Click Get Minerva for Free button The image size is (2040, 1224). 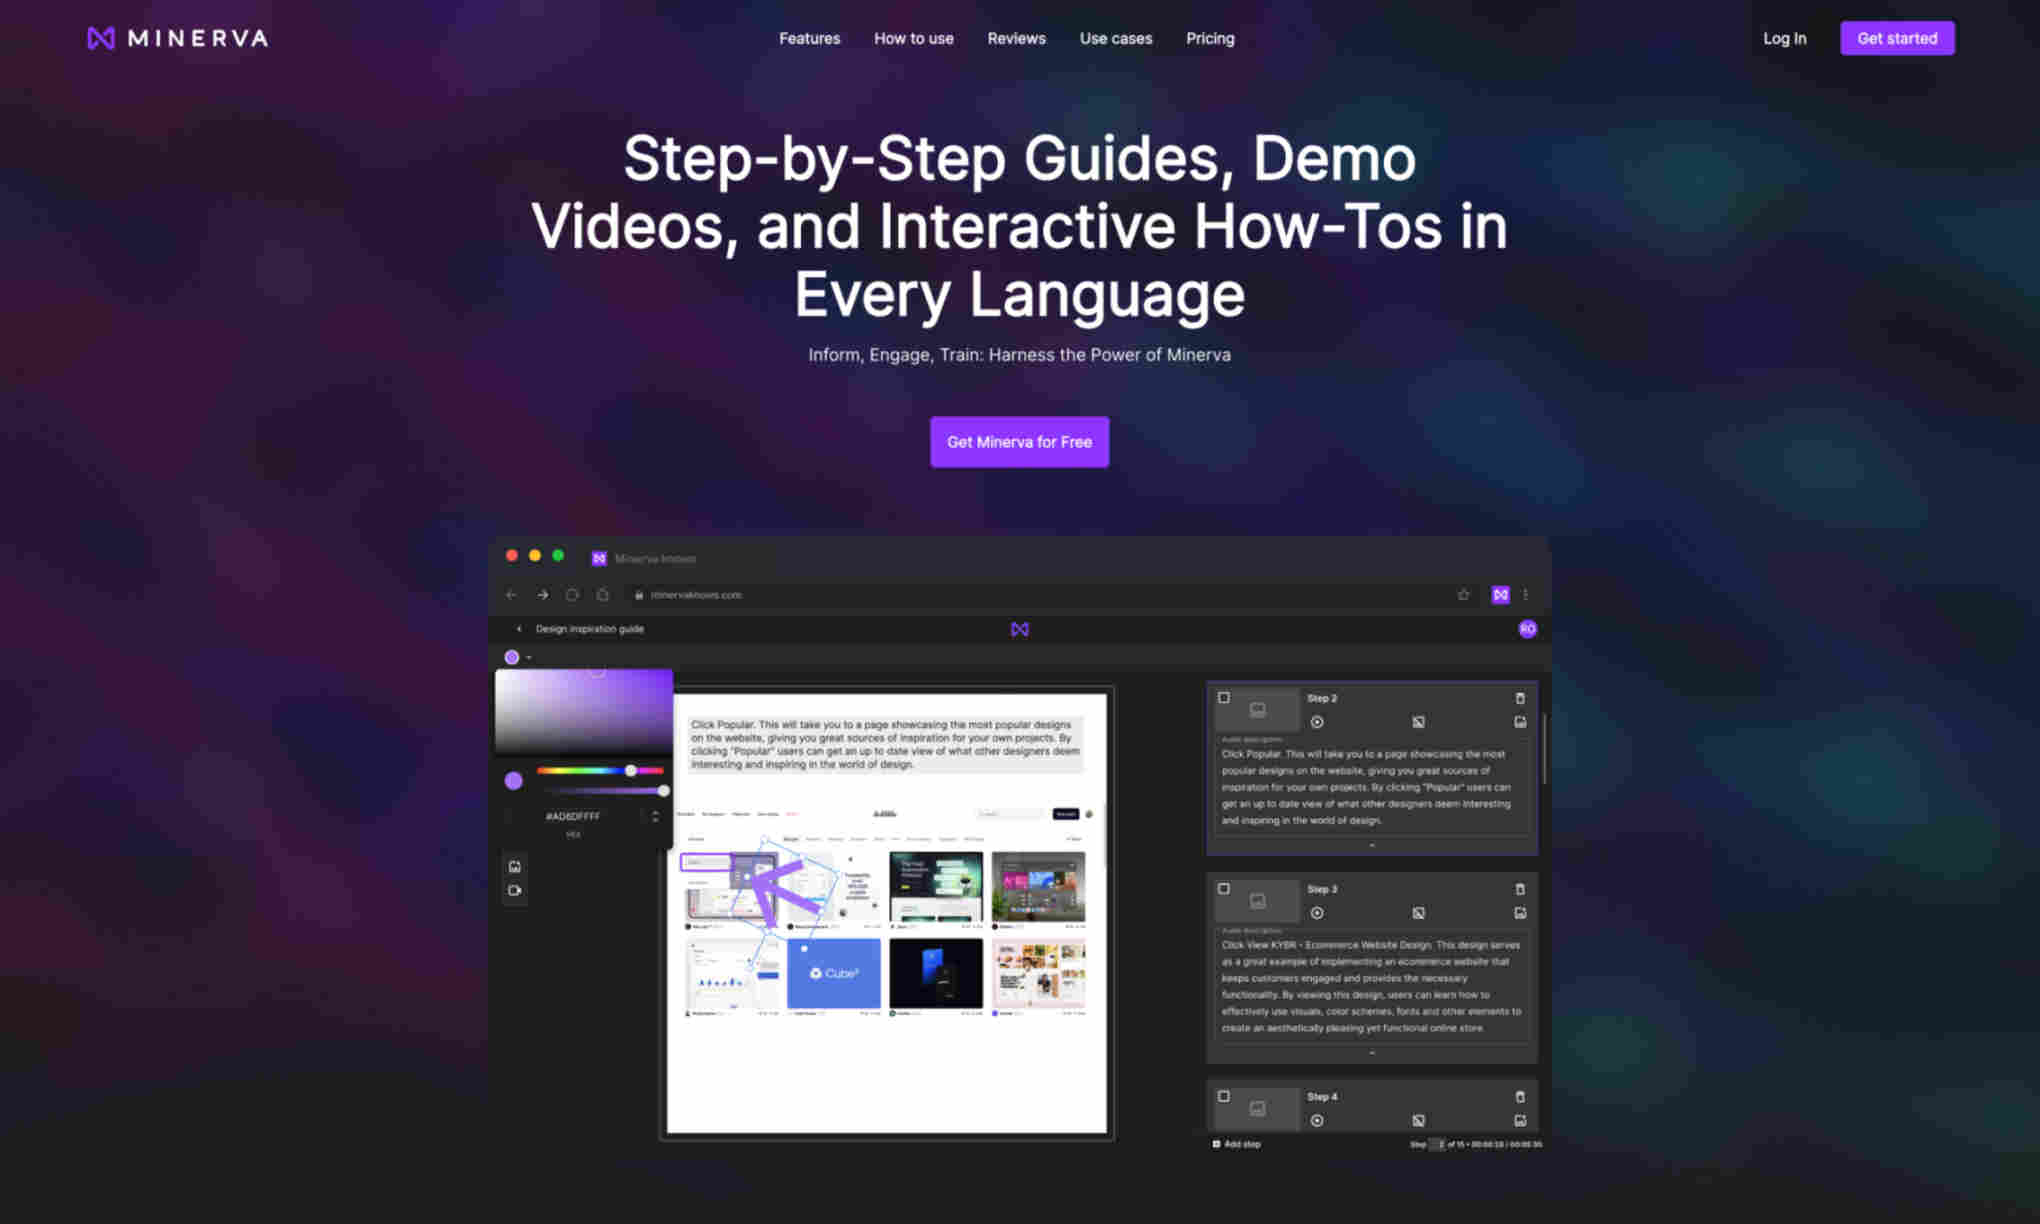(x=1019, y=442)
